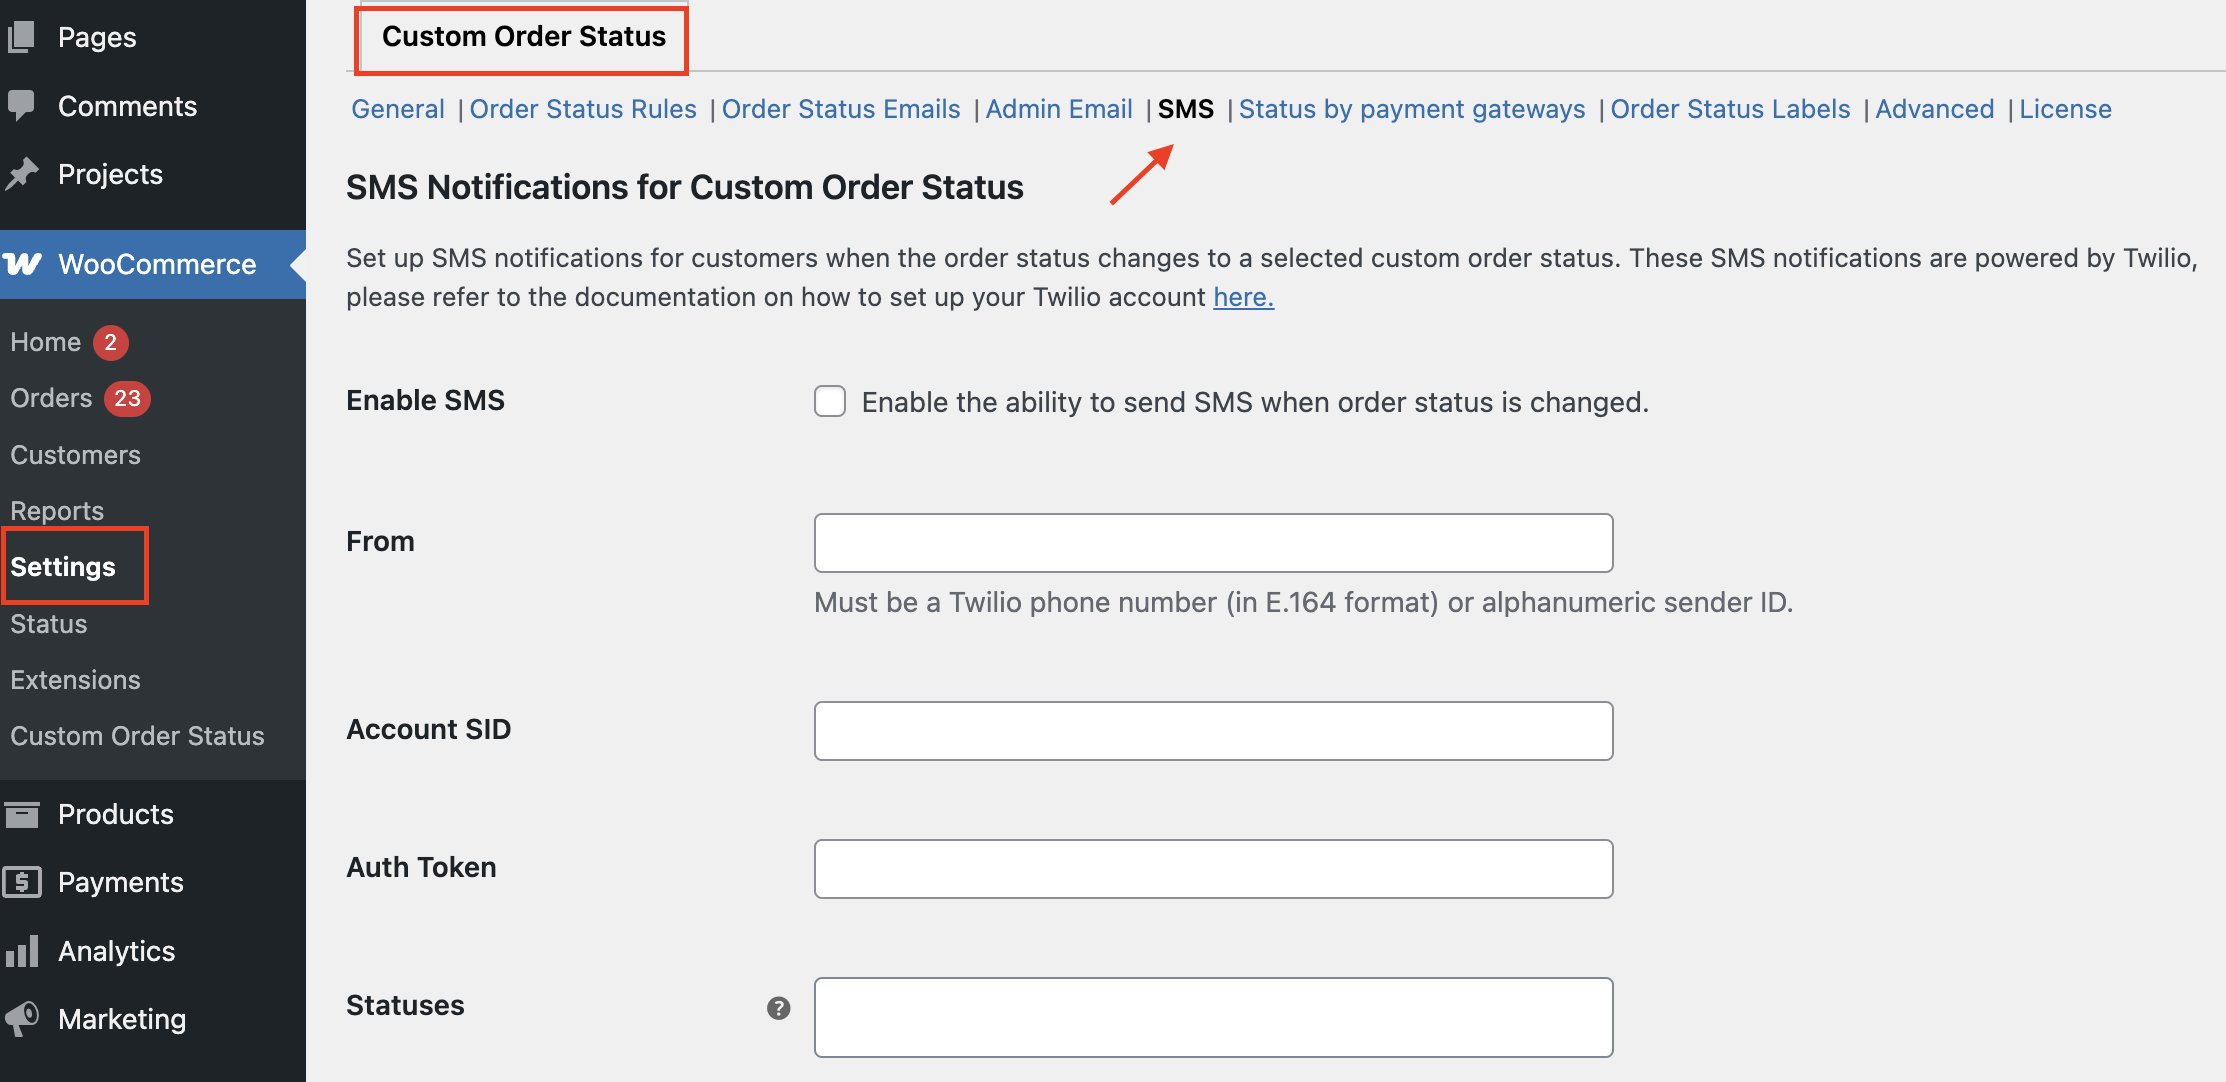Click the Statuses help question mark icon
The width and height of the screenshot is (2226, 1082).
click(x=779, y=1008)
